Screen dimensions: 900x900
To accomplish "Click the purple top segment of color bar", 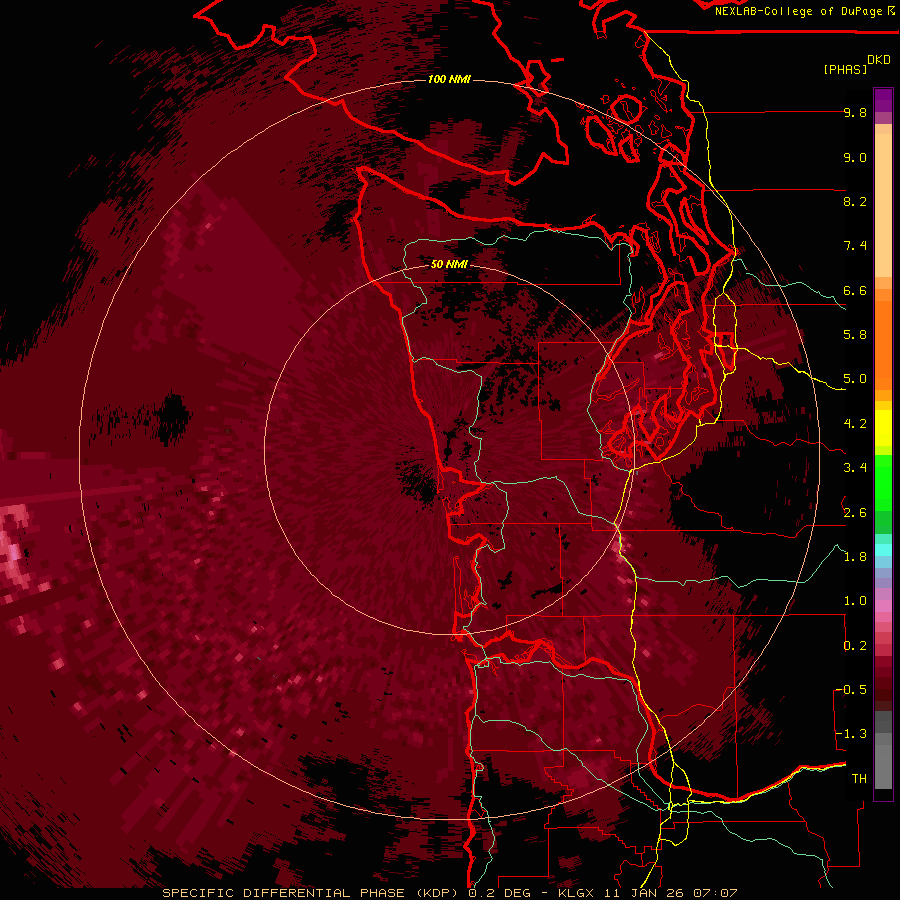I will (883, 100).
